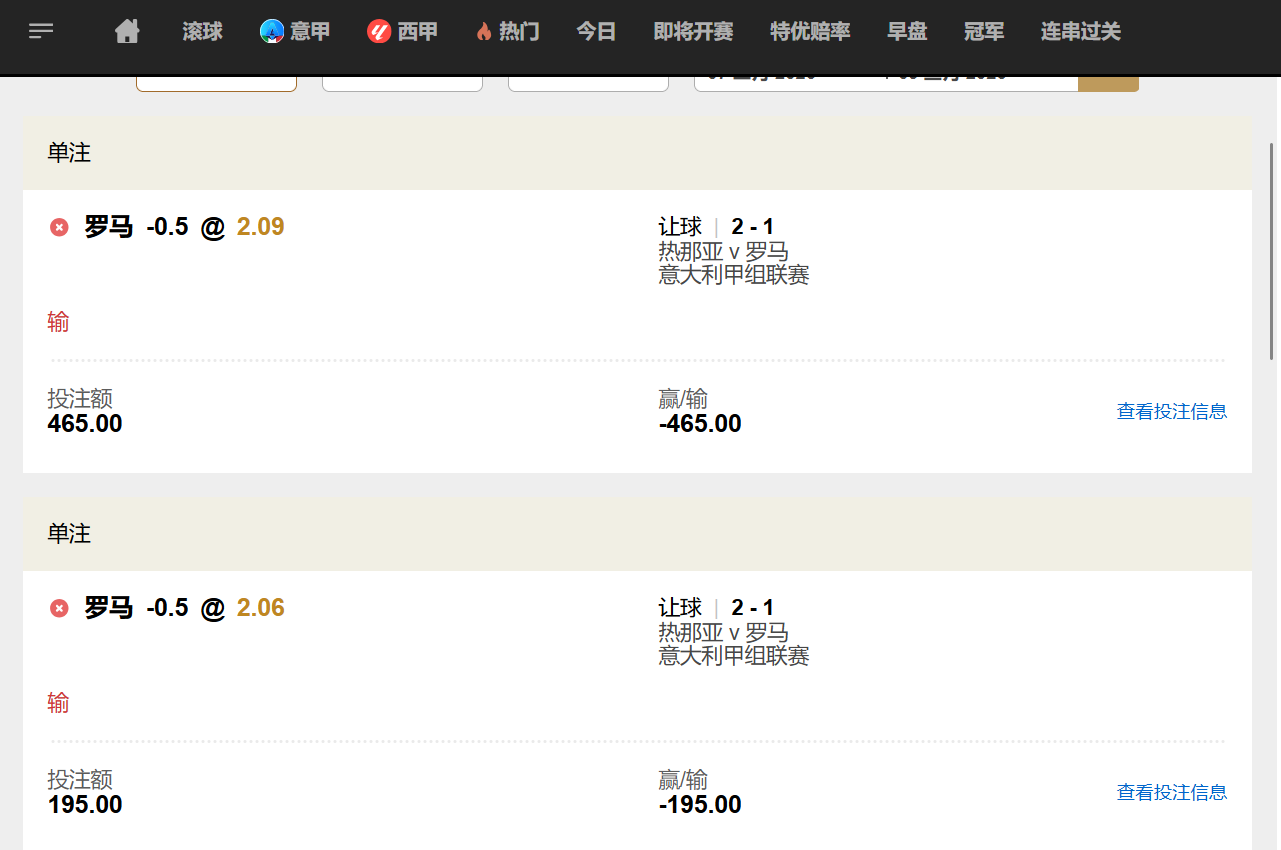The width and height of the screenshot is (1281, 850).
Task: Remove the 2.06 odds Roma bet
Action: tap(58, 608)
